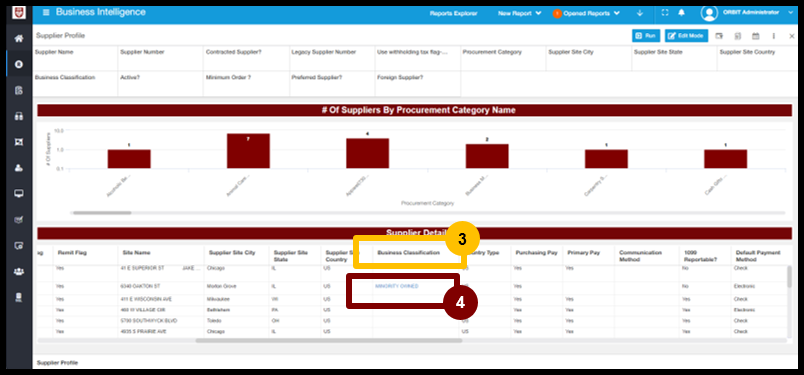Expand the New Report dropdown

[x=519, y=13]
